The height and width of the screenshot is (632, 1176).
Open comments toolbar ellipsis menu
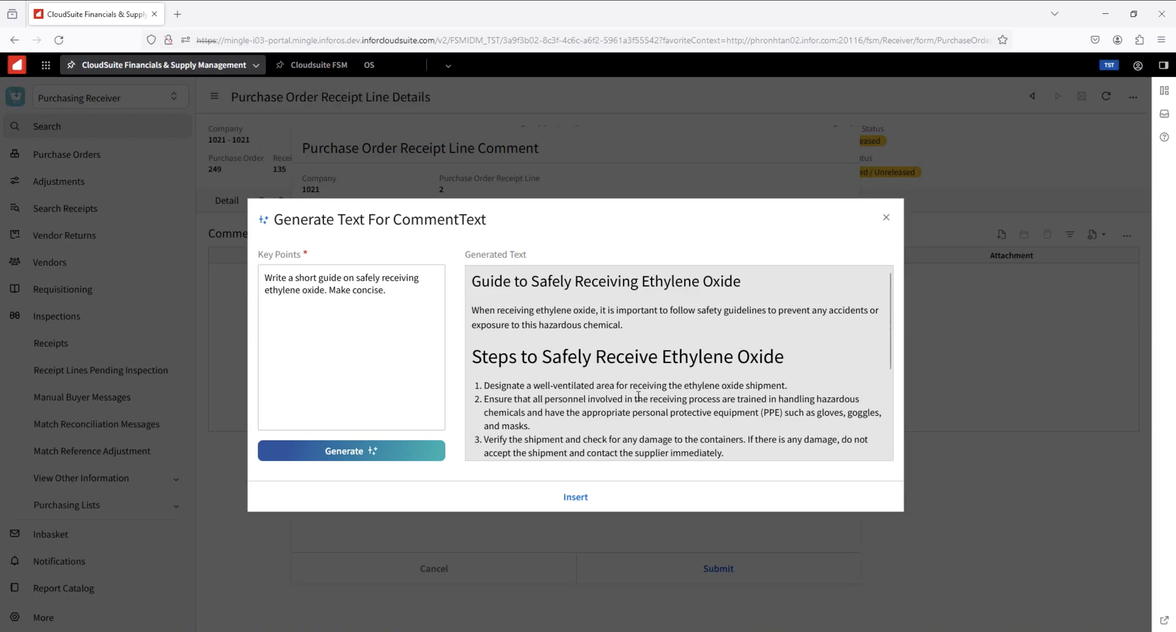click(x=1126, y=235)
